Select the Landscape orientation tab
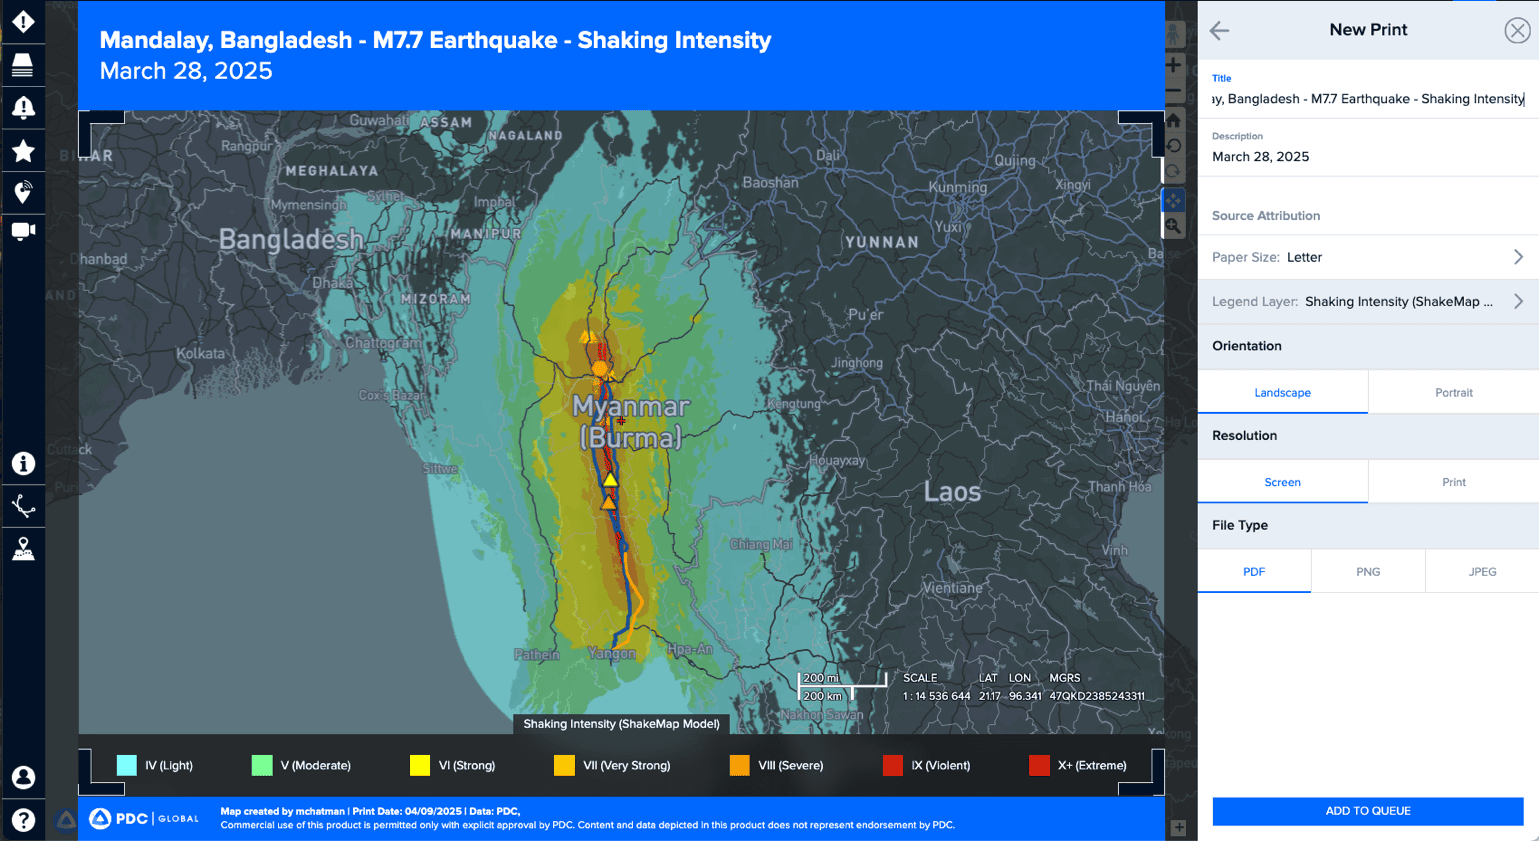Screen dimensions: 1539x841 1282,393
